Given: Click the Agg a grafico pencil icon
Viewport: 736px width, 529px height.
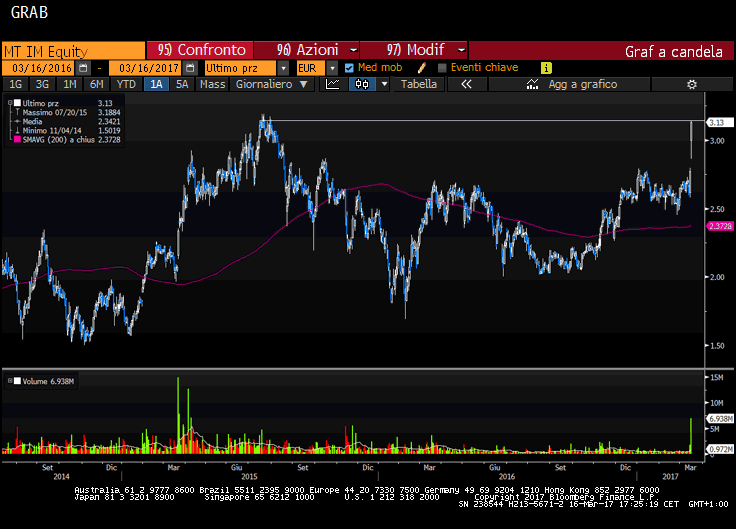Looking at the screenshot, I should pyautogui.click(x=533, y=85).
